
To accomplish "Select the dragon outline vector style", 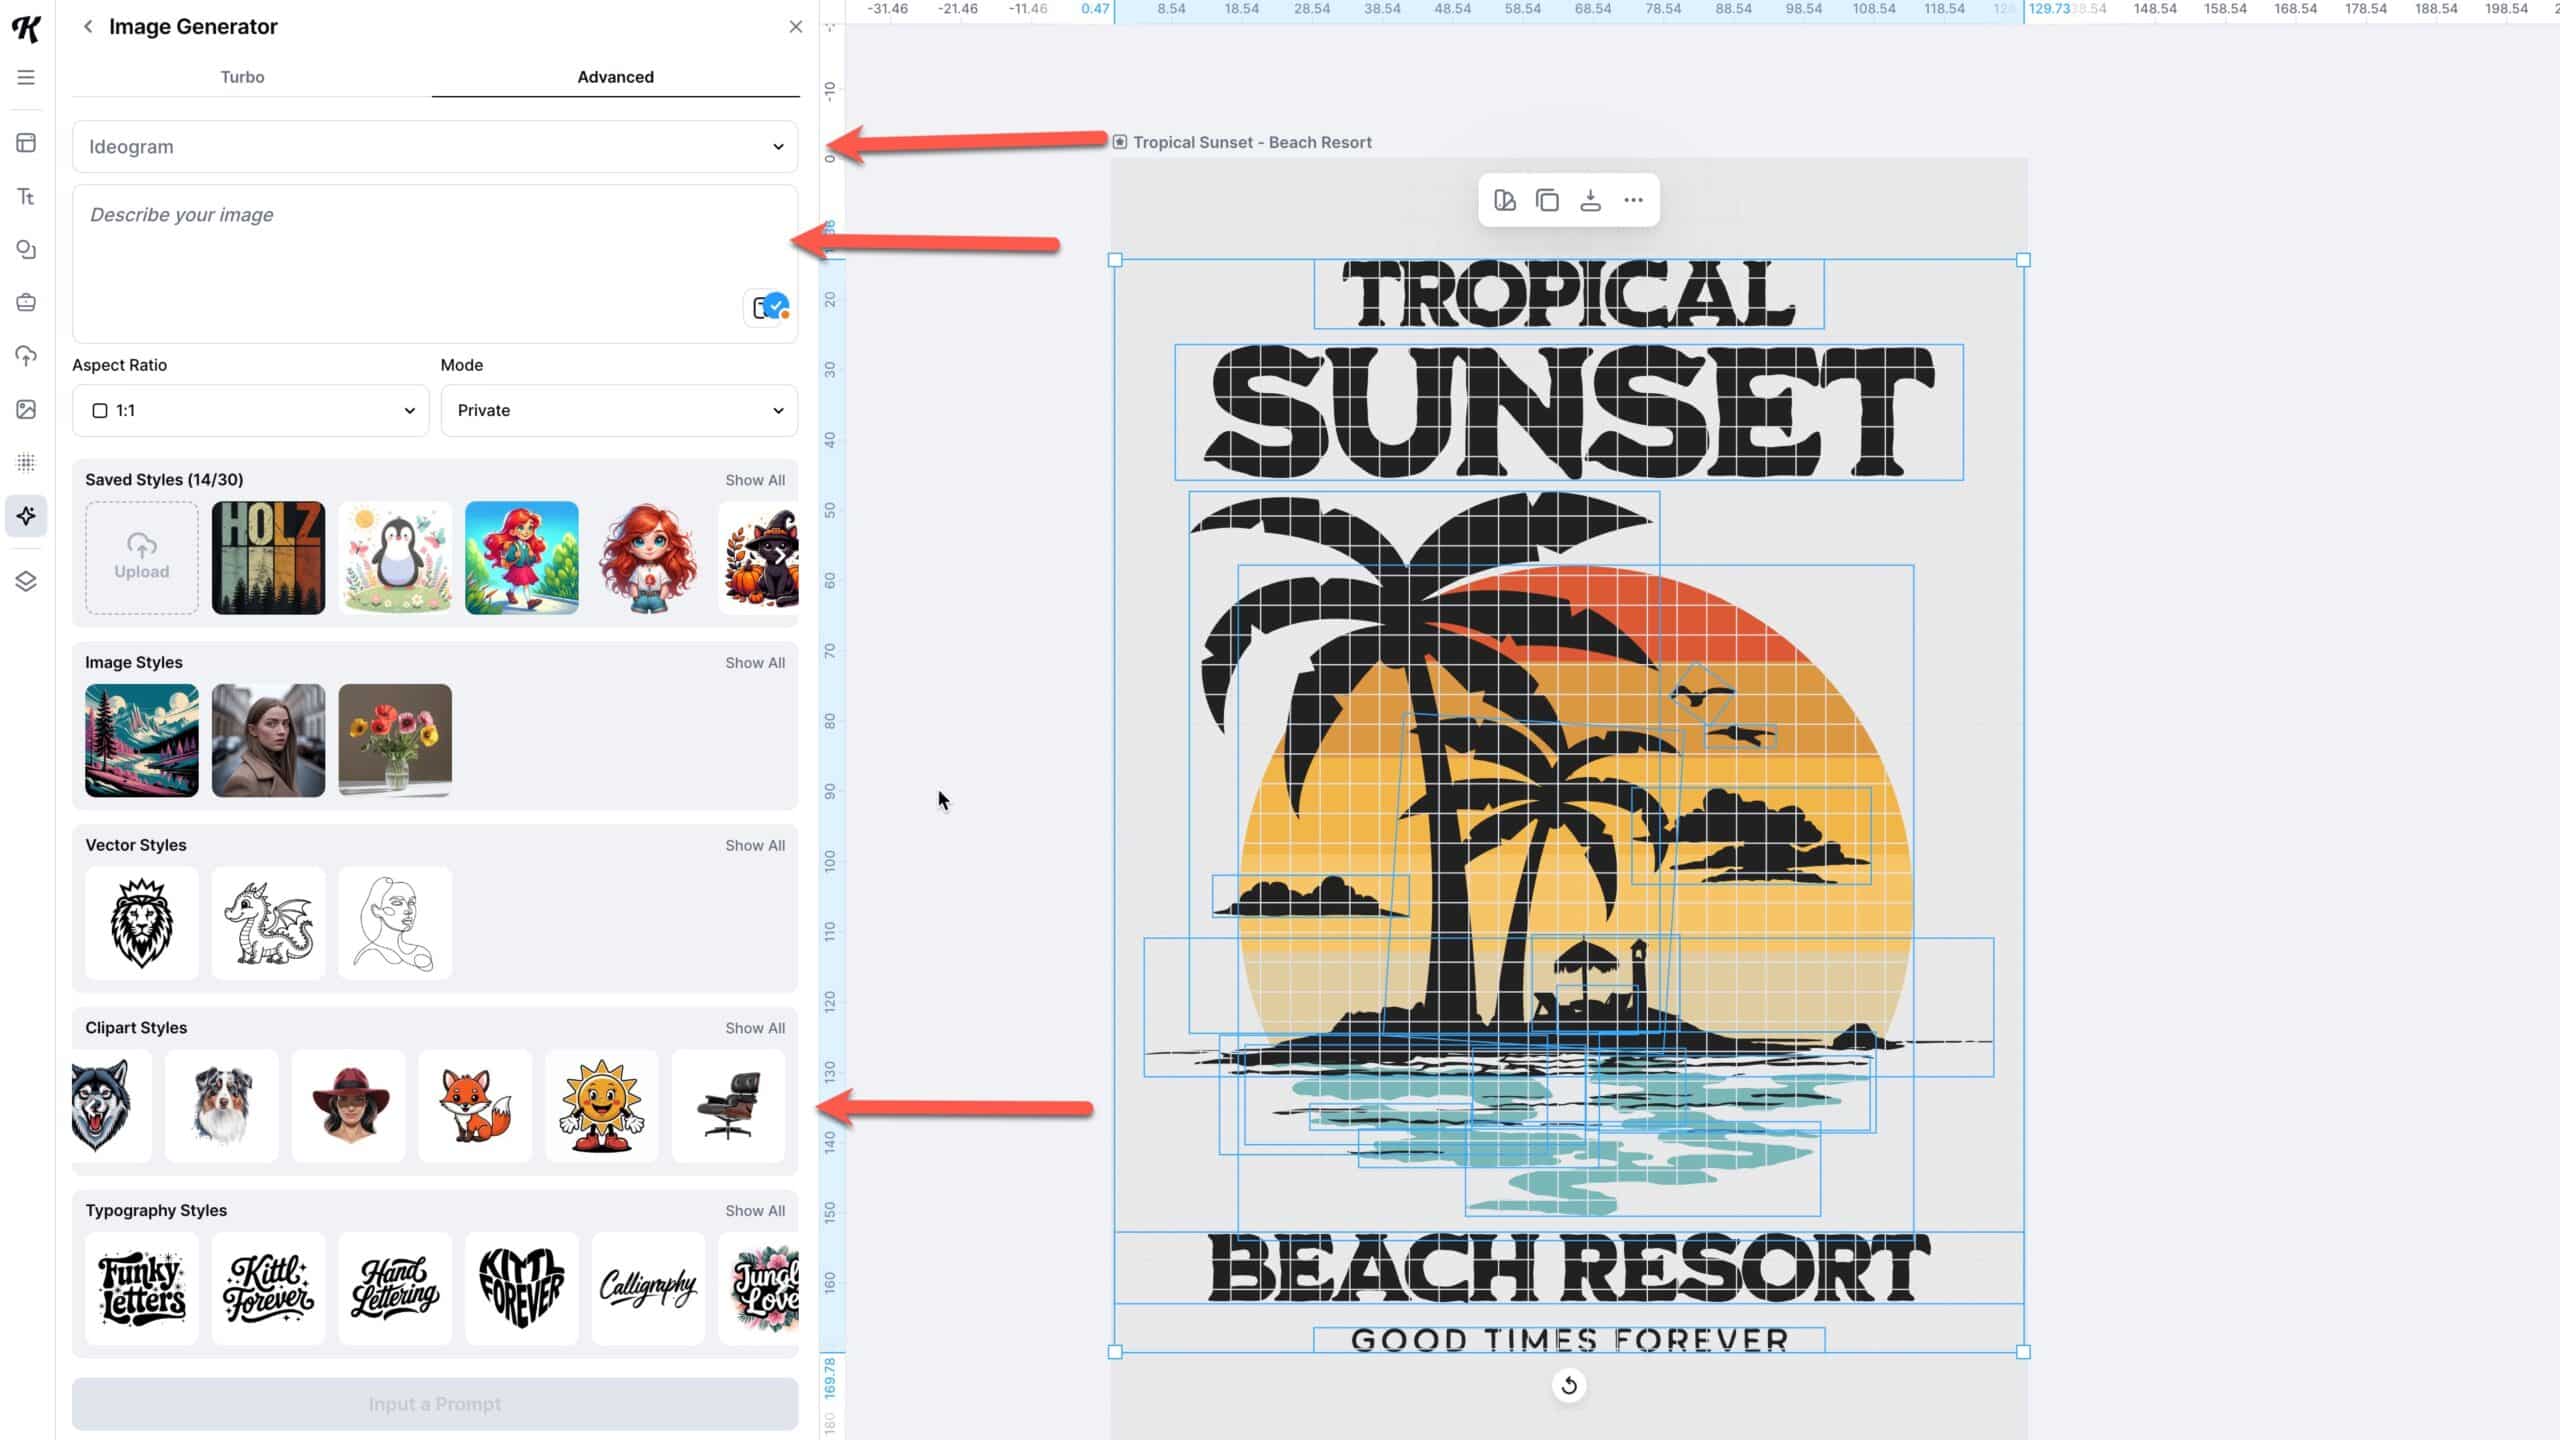I will (x=268, y=923).
